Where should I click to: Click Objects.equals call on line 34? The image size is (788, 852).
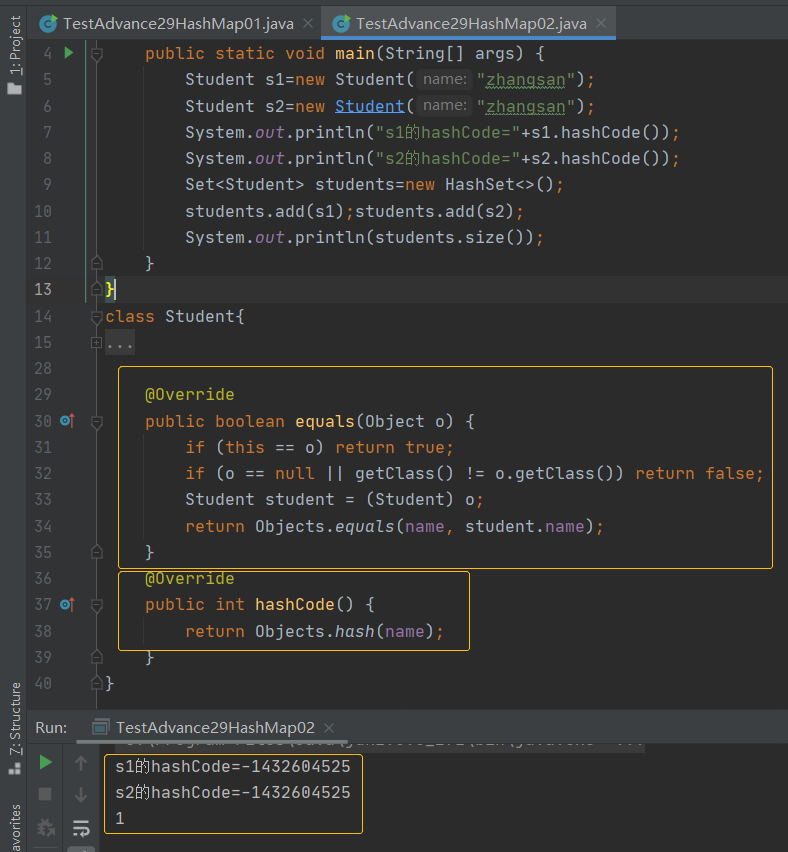coord(429,527)
